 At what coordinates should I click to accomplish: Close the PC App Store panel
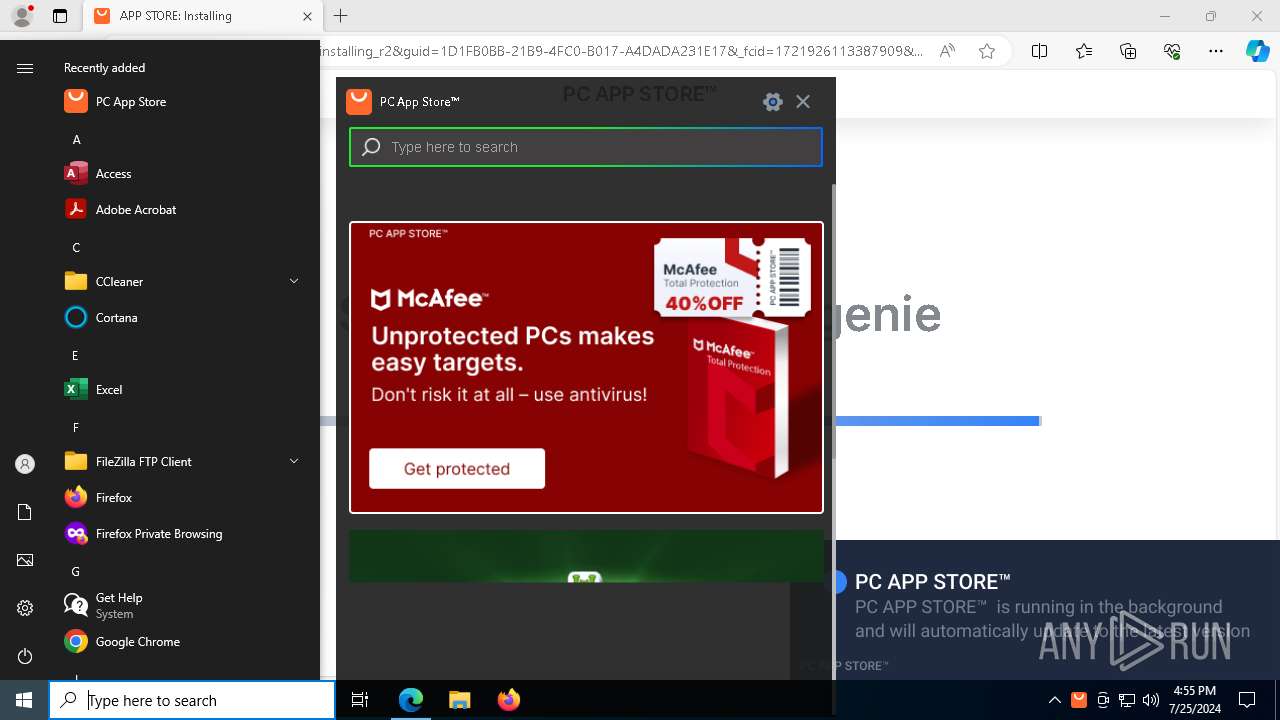pos(803,101)
